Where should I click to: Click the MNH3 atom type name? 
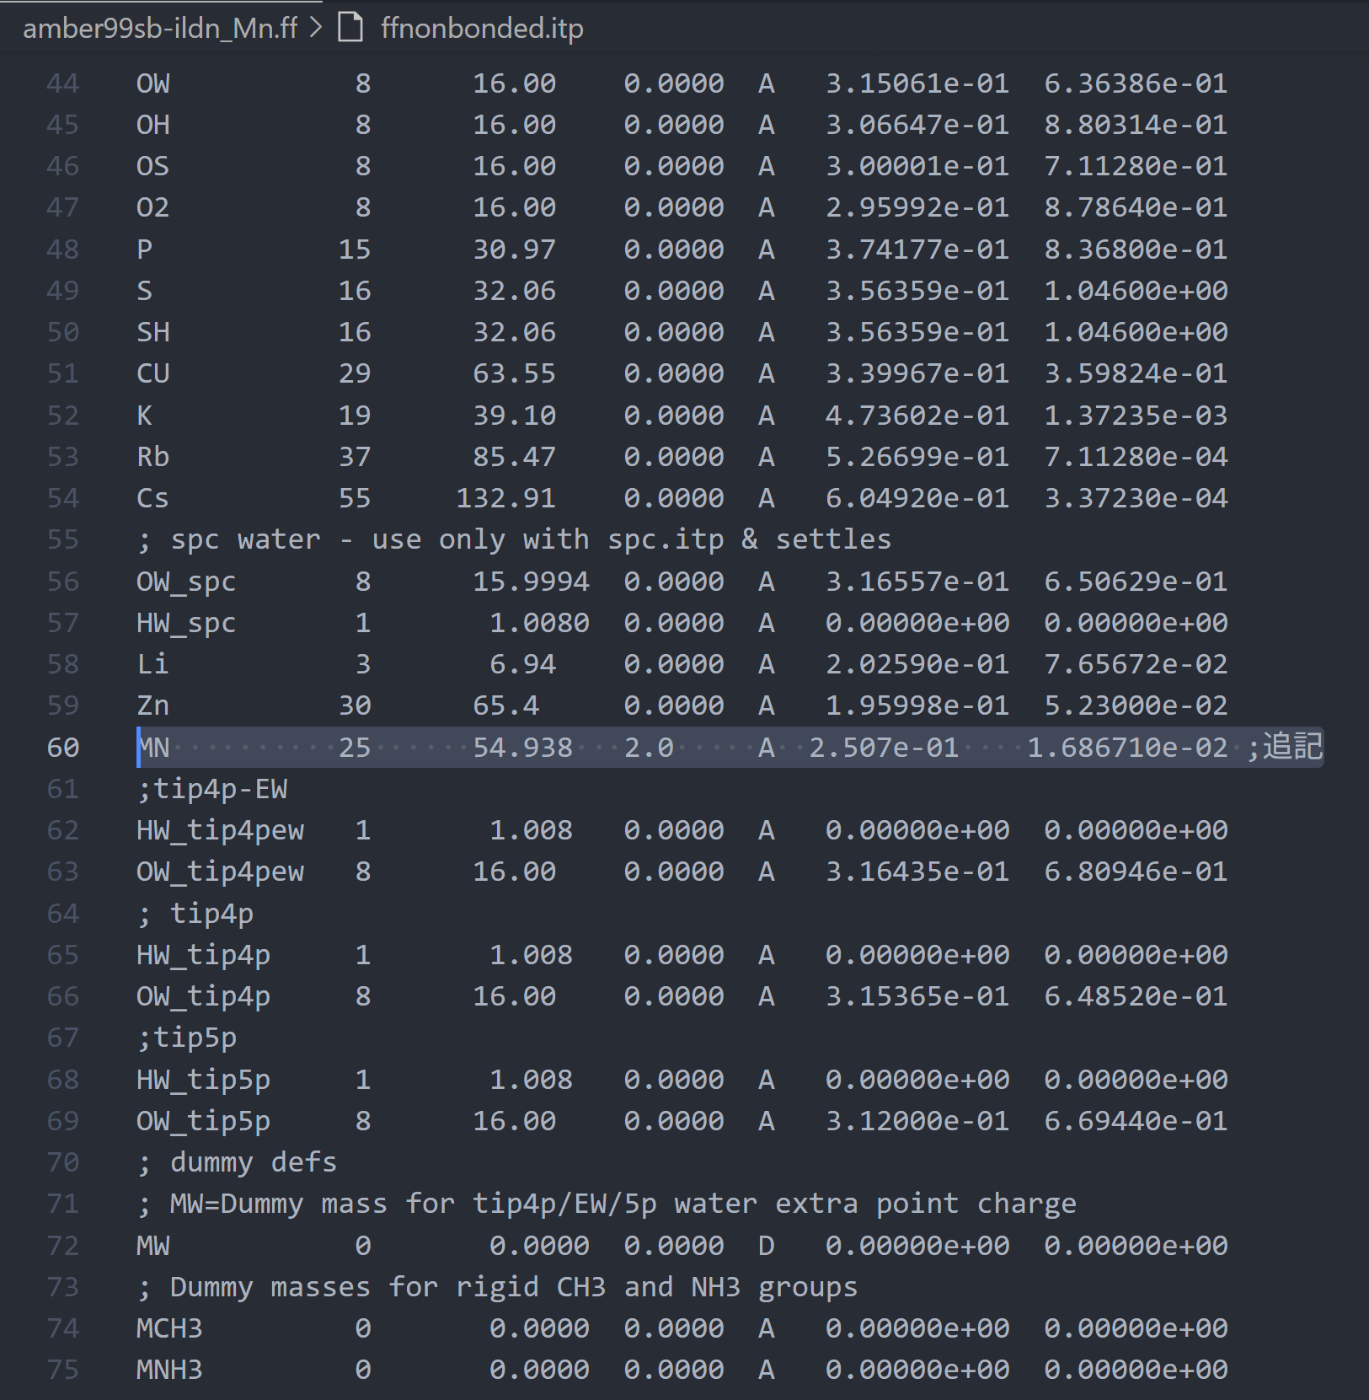coord(169,1370)
